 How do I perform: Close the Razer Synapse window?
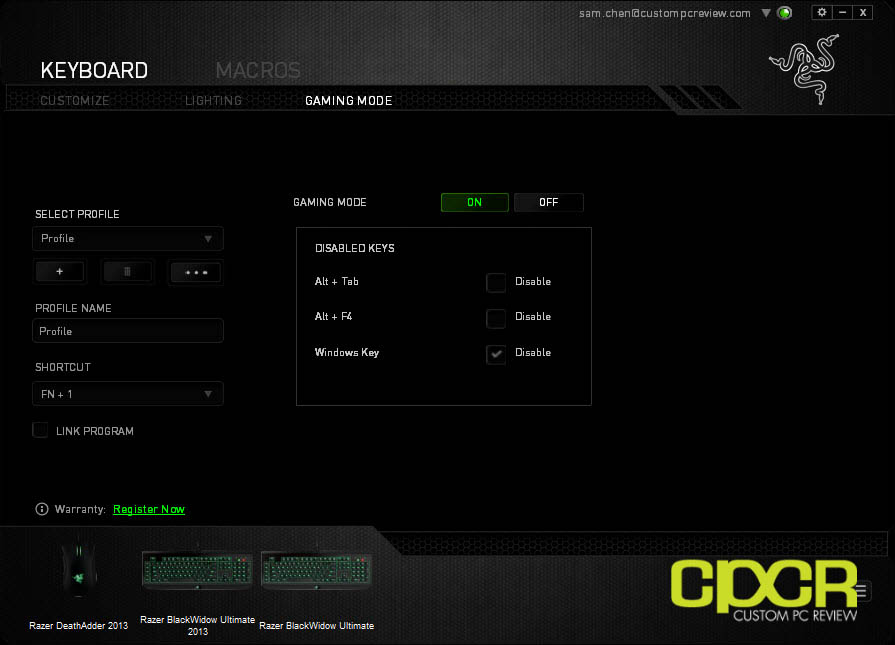[863, 13]
